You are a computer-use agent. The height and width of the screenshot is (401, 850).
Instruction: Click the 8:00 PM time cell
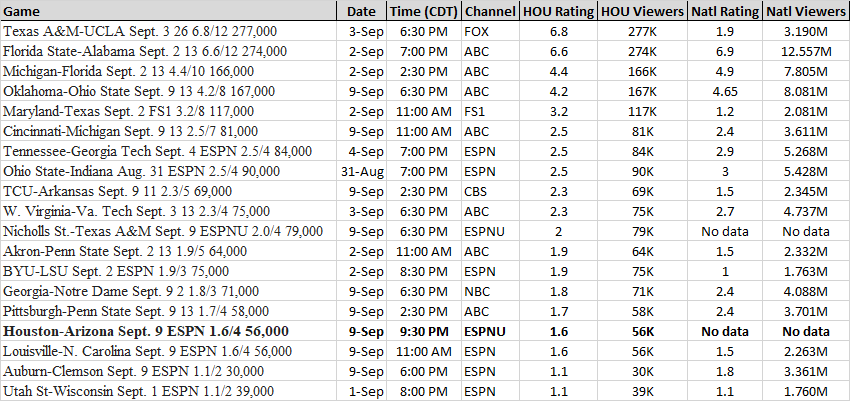(x=424, y=391)
